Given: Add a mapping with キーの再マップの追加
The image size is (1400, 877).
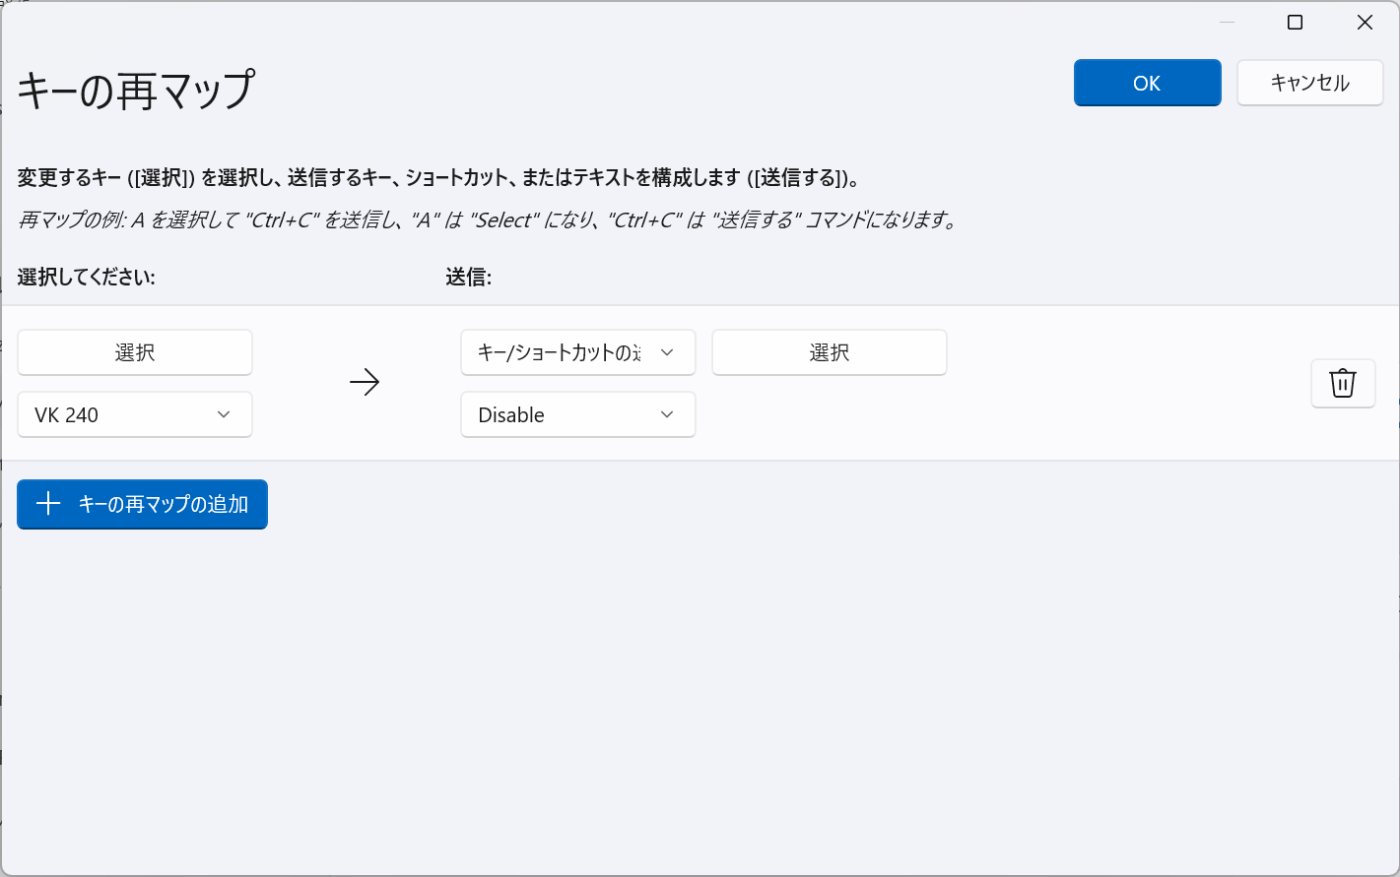Looking at the screenshot, I should click(x=142, y=504).
